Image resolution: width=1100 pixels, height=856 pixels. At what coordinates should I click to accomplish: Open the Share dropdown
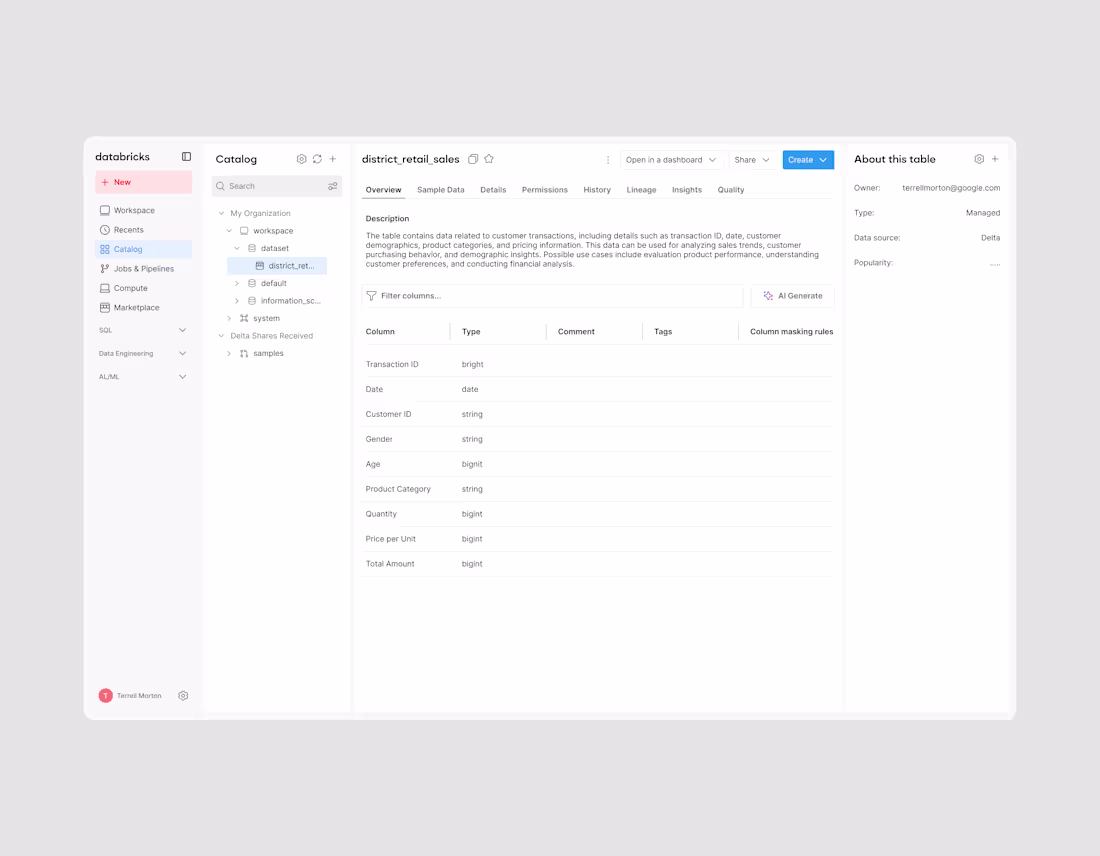click(x=750, y=159)
